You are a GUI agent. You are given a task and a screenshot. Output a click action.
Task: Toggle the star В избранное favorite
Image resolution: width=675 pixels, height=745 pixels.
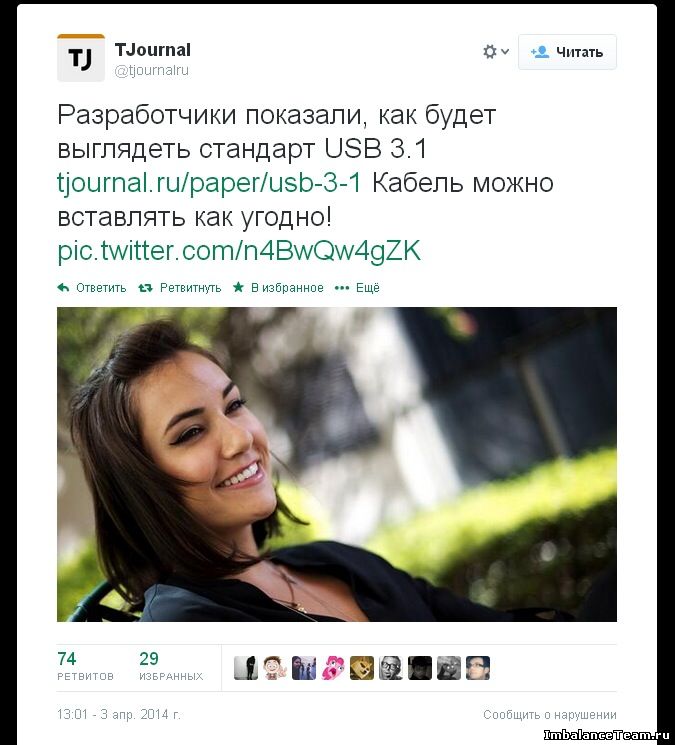238,287
